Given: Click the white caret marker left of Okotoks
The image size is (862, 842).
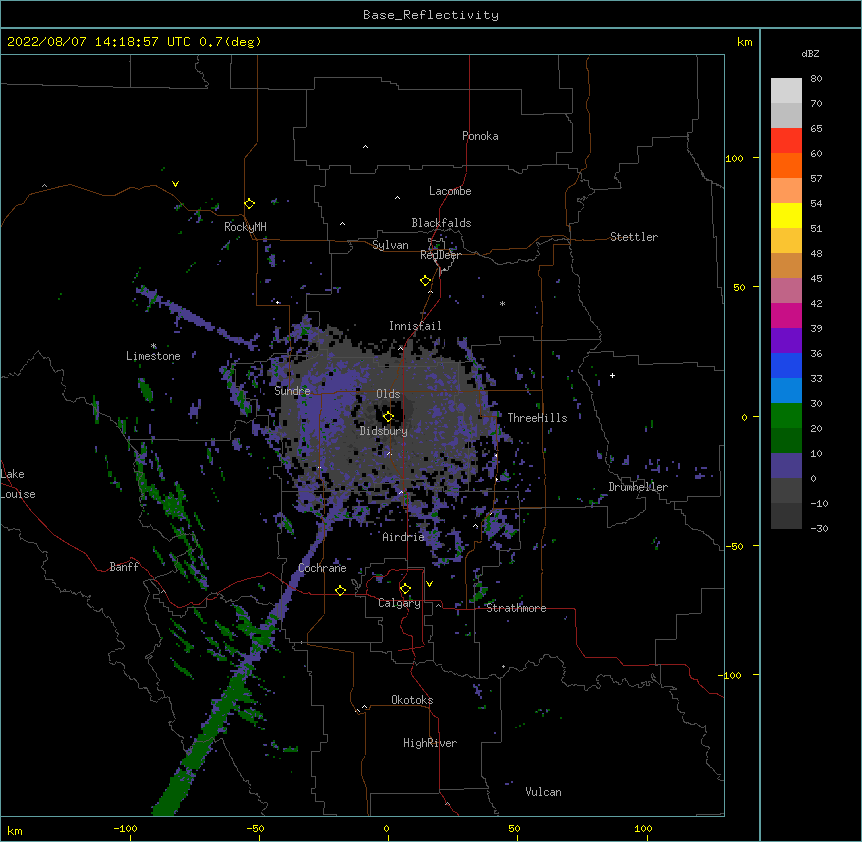Looking at the screenshot, I should point(364,707).
